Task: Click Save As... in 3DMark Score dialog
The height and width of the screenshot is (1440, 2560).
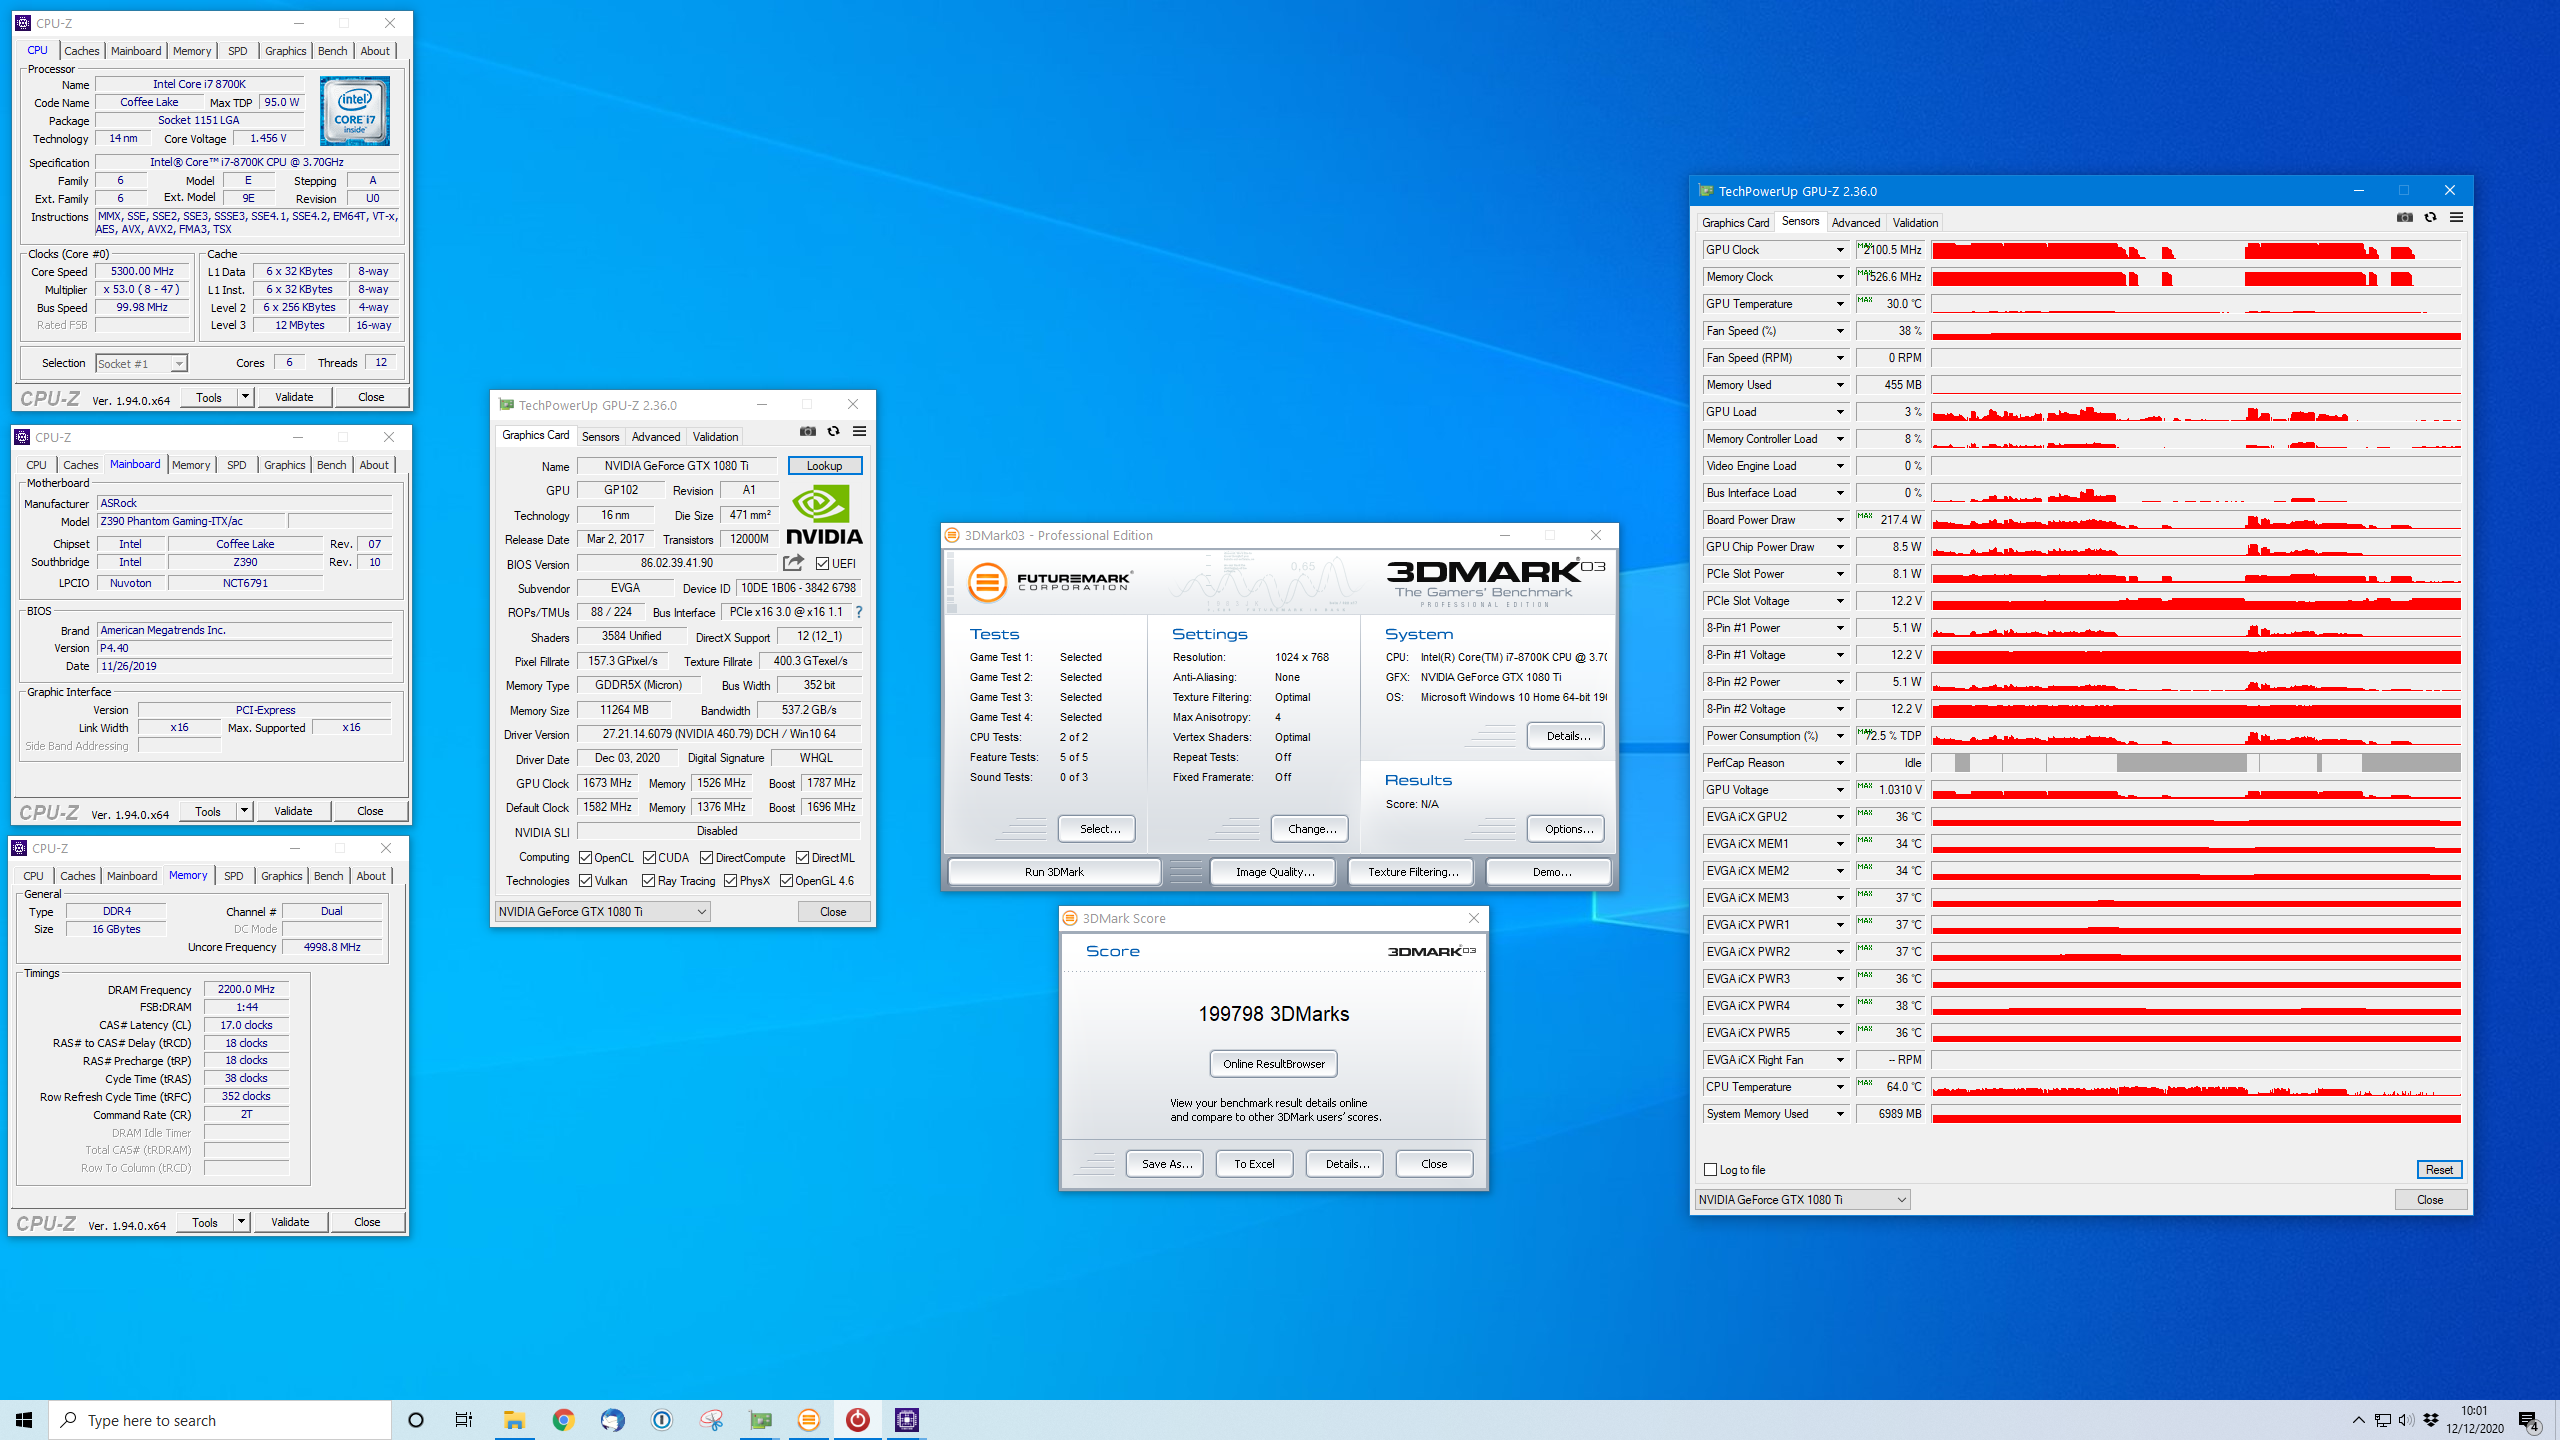Action: coord(1165,1164)
